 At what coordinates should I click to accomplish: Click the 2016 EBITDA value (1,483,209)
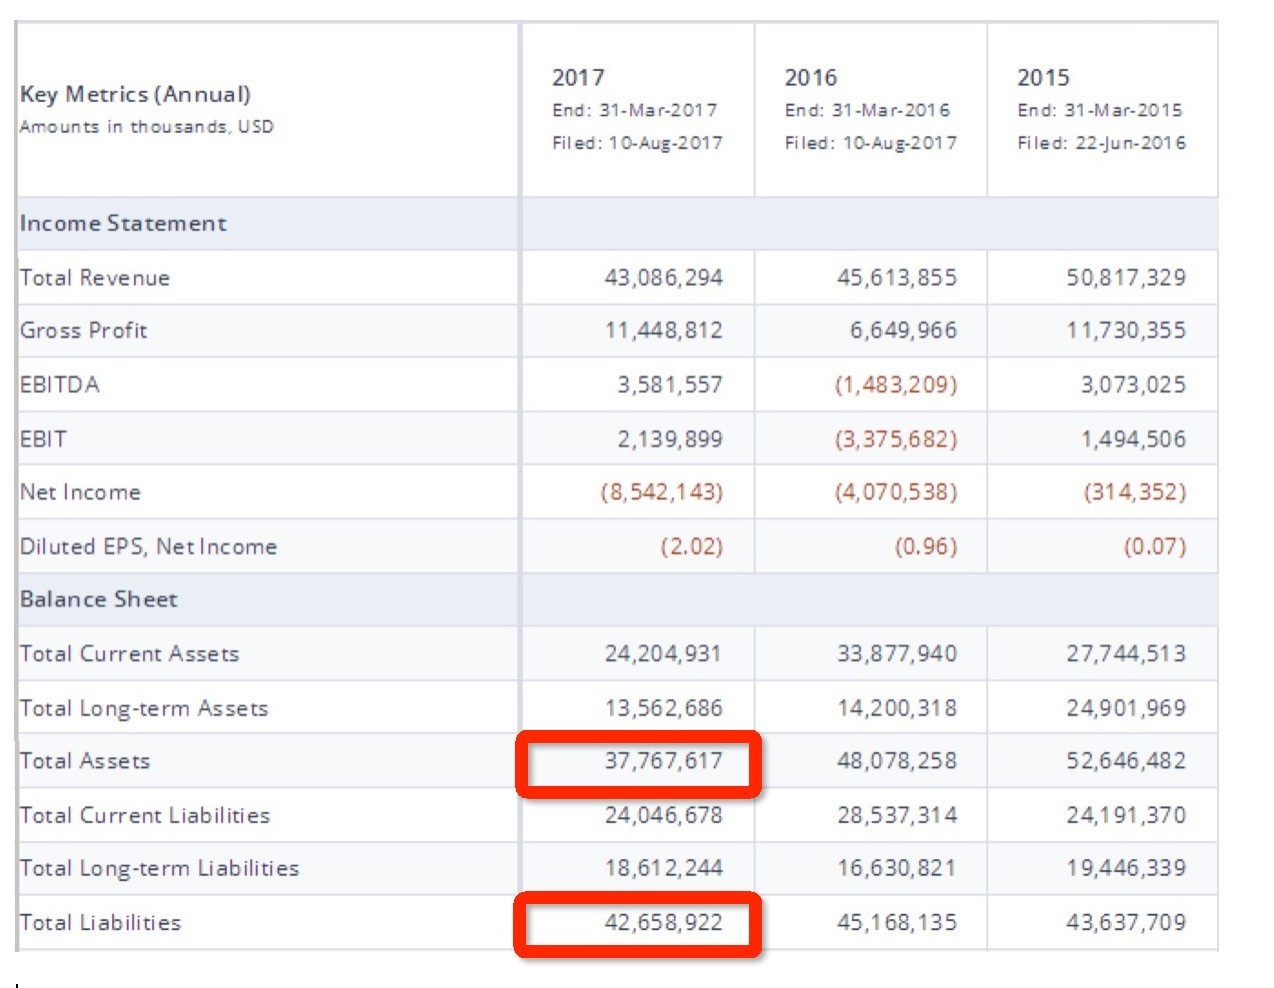point(896,385)
